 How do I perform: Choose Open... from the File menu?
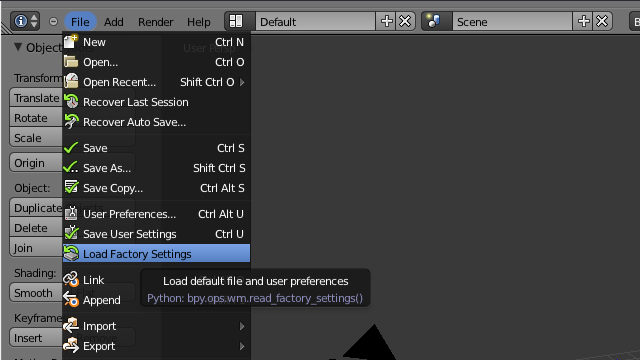tap(156, 62)
